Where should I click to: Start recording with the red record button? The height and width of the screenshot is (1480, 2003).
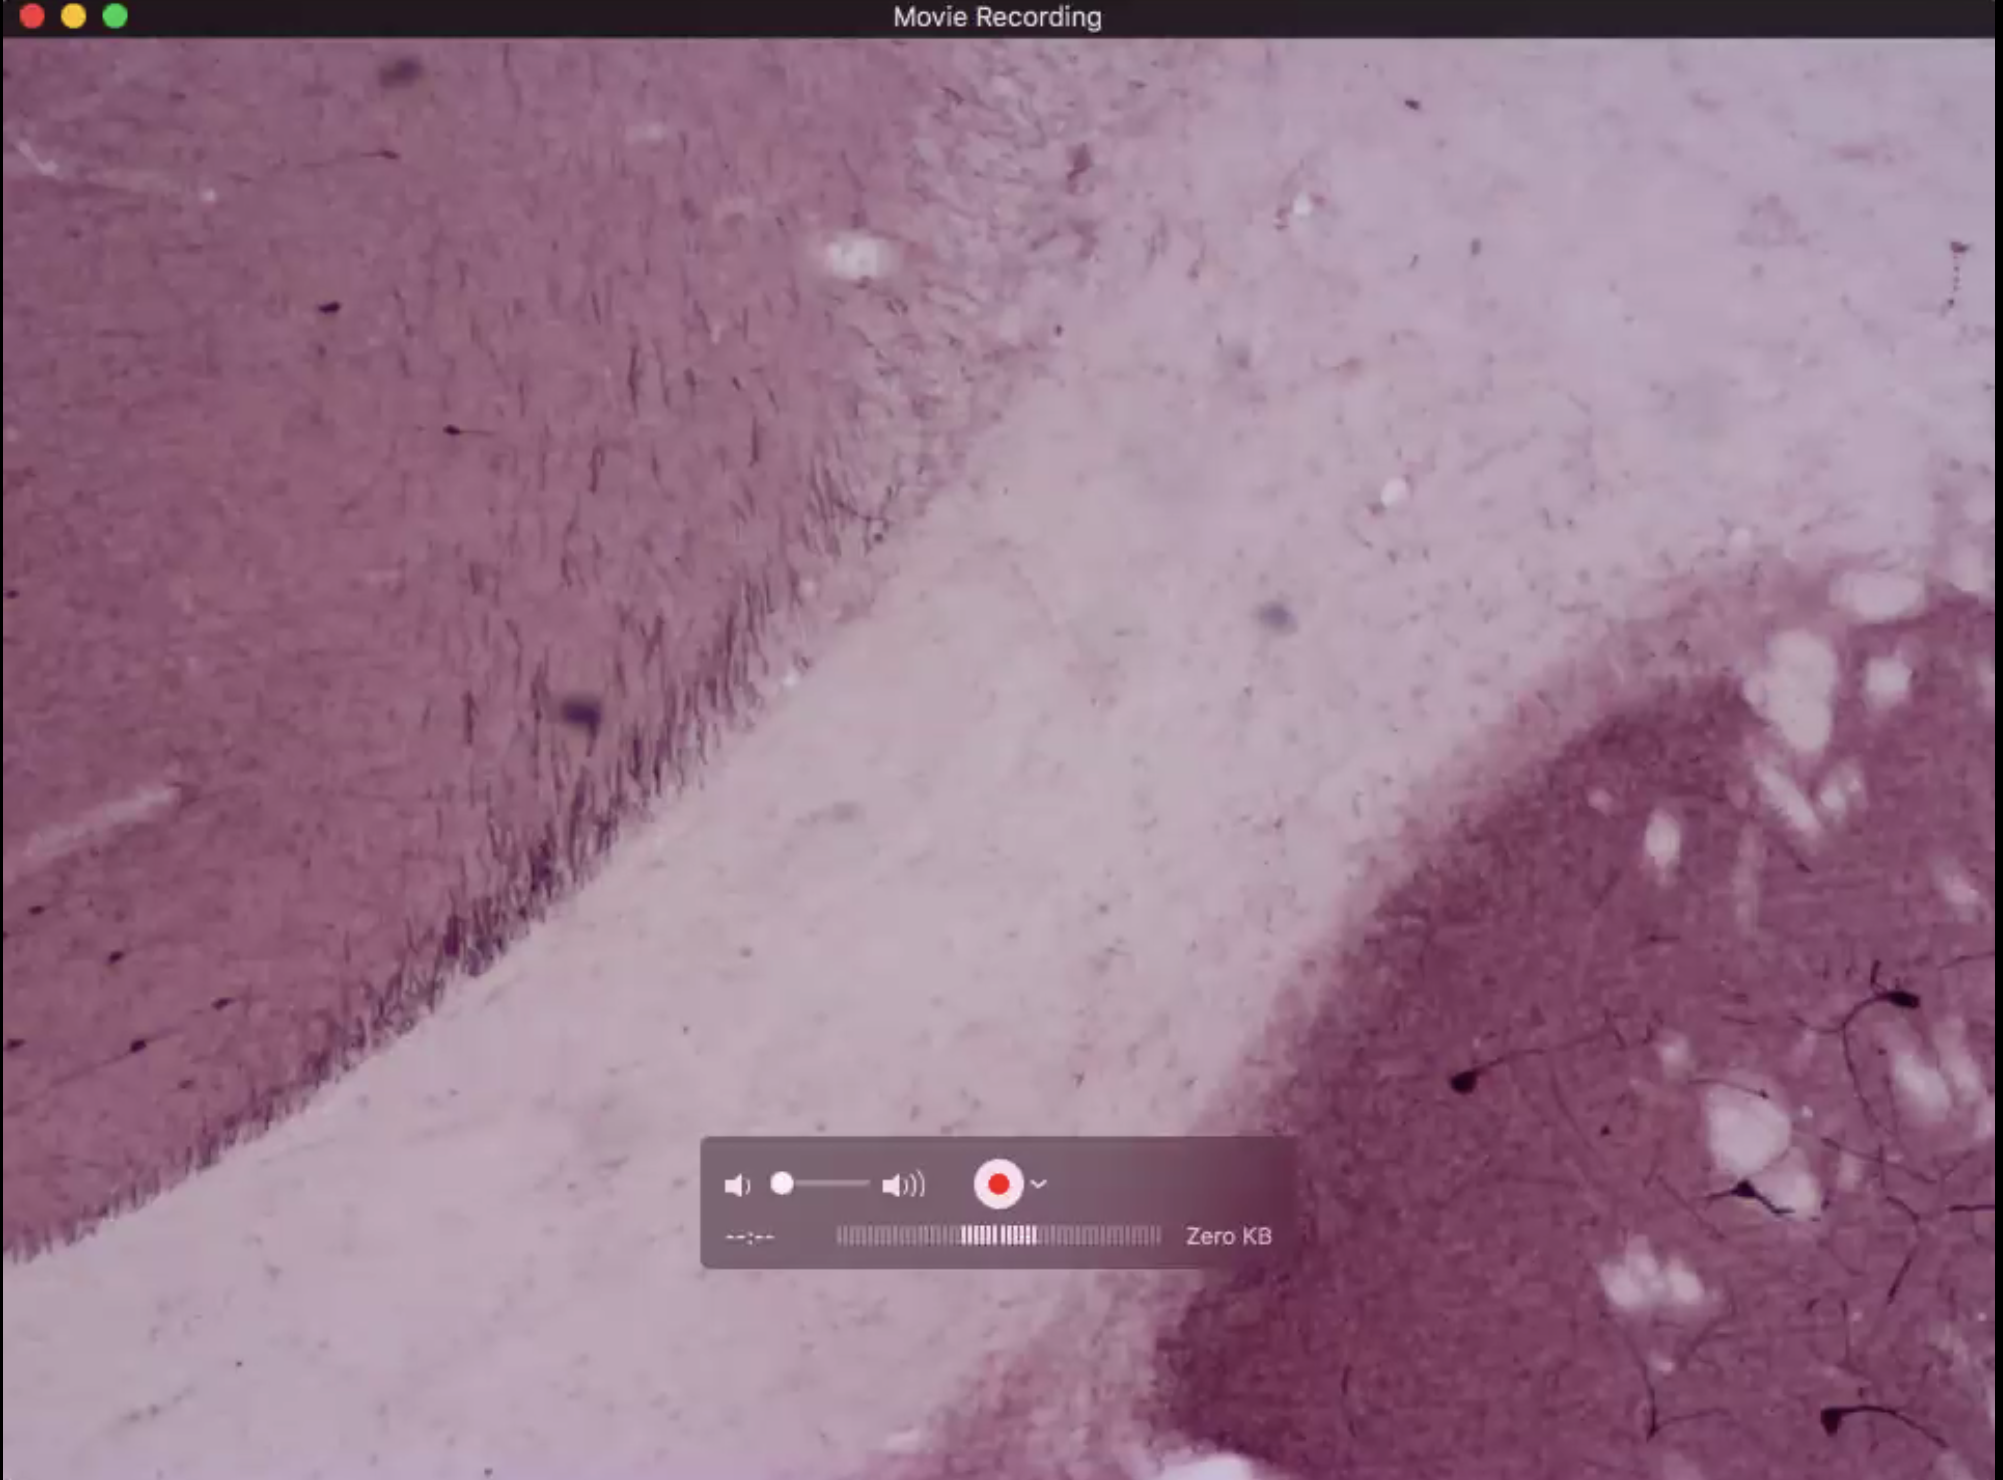click(997, 1184)
